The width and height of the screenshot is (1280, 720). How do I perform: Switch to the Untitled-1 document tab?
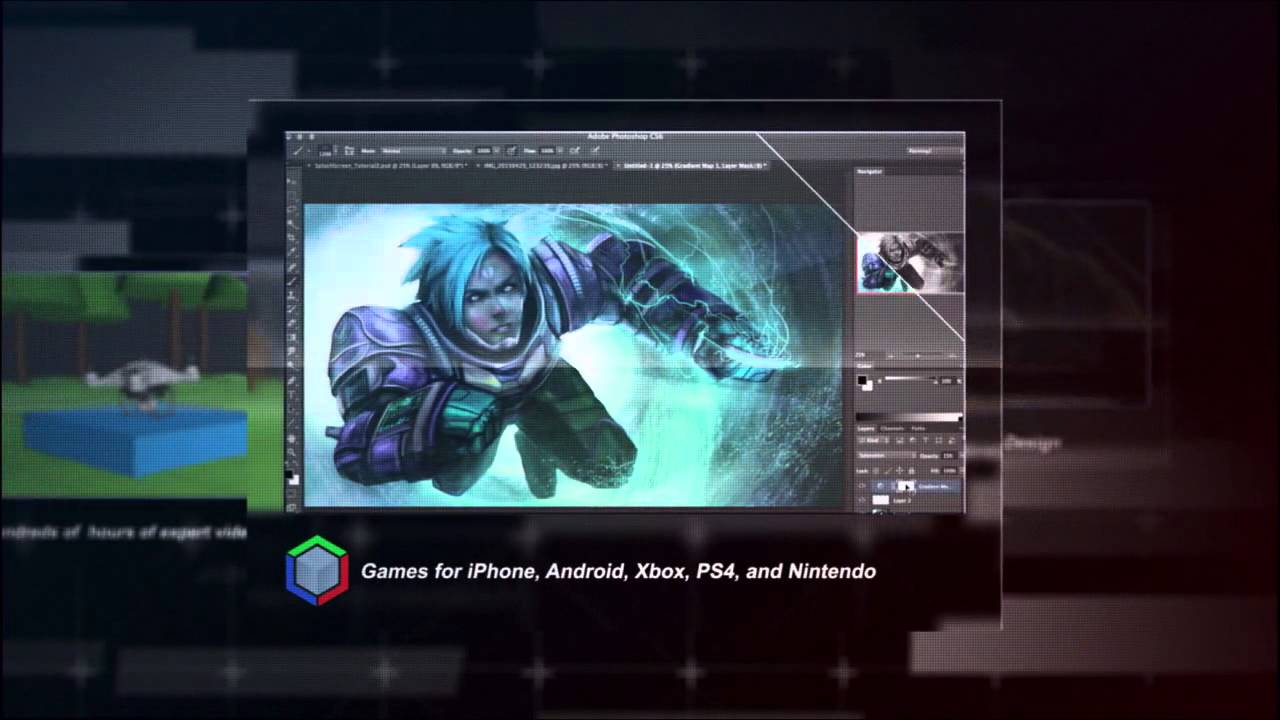693,166
